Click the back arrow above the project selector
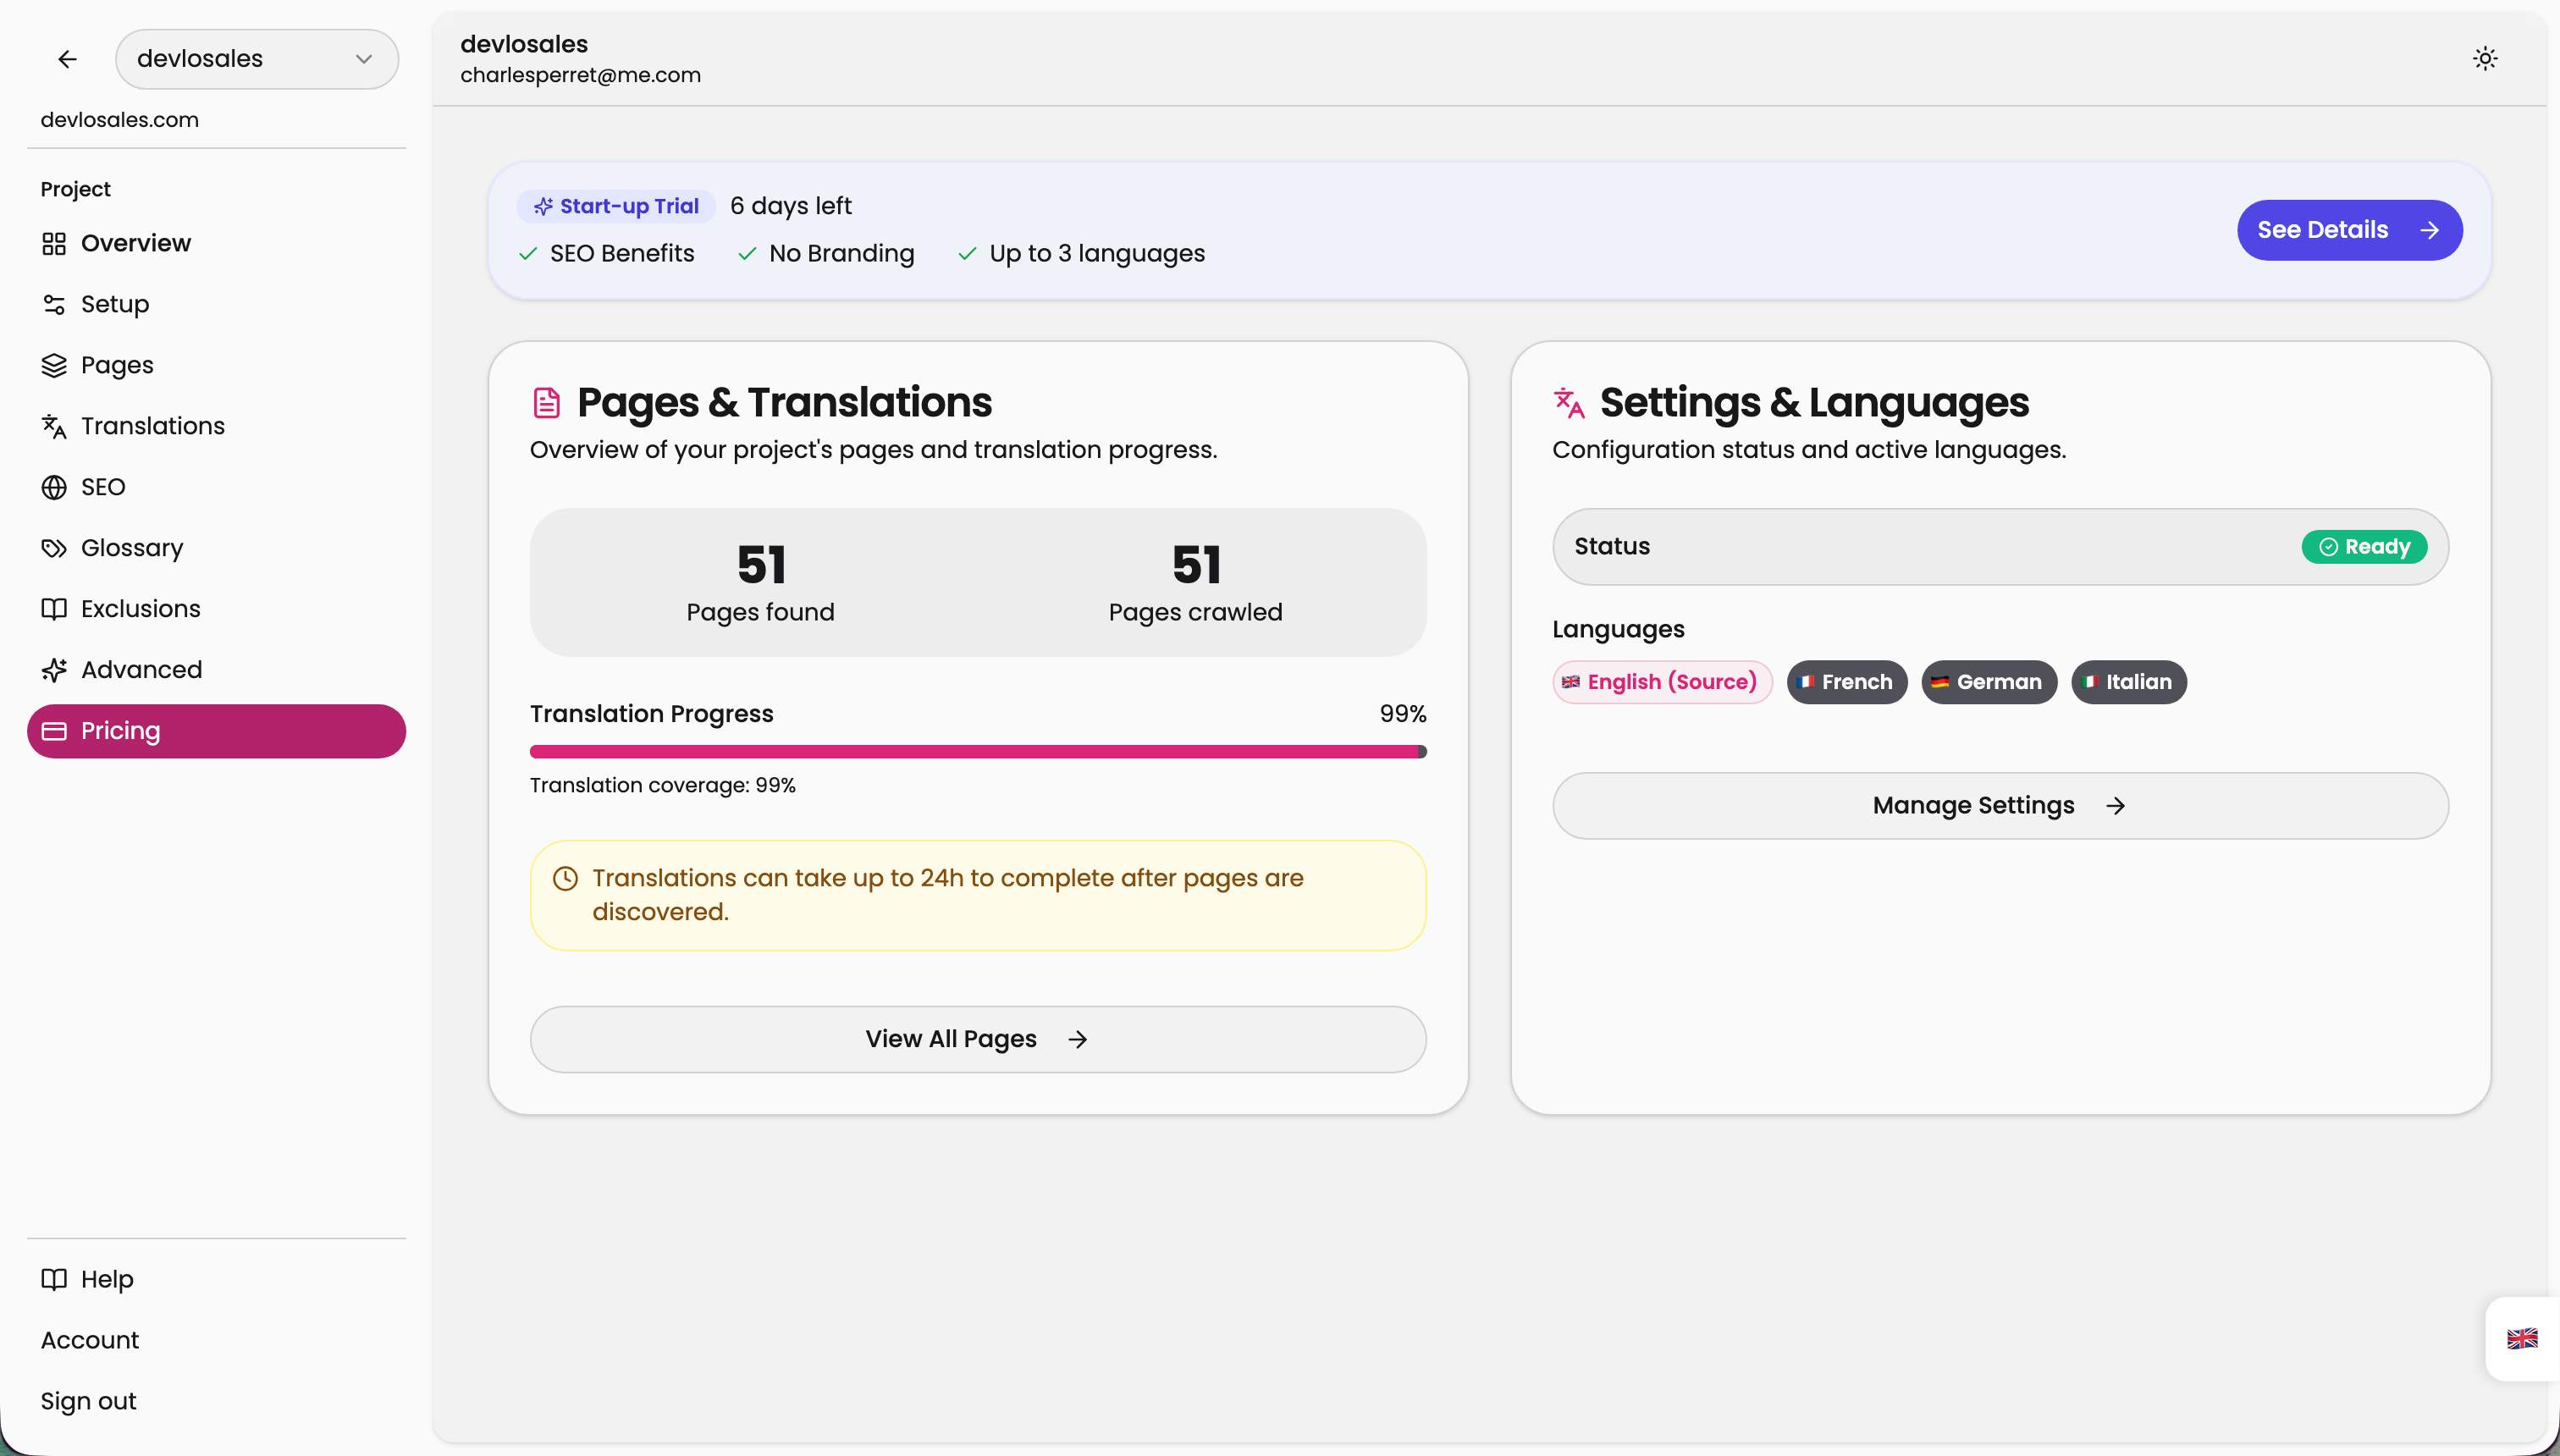This screenshot has height=1456, width=2560. pos(67,58)
